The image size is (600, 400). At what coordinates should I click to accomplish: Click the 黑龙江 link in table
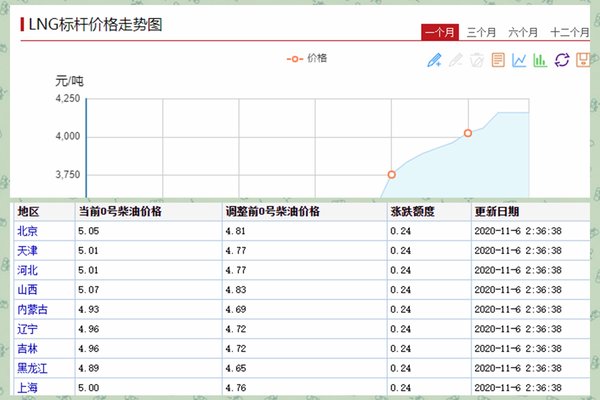pos(33,368)
